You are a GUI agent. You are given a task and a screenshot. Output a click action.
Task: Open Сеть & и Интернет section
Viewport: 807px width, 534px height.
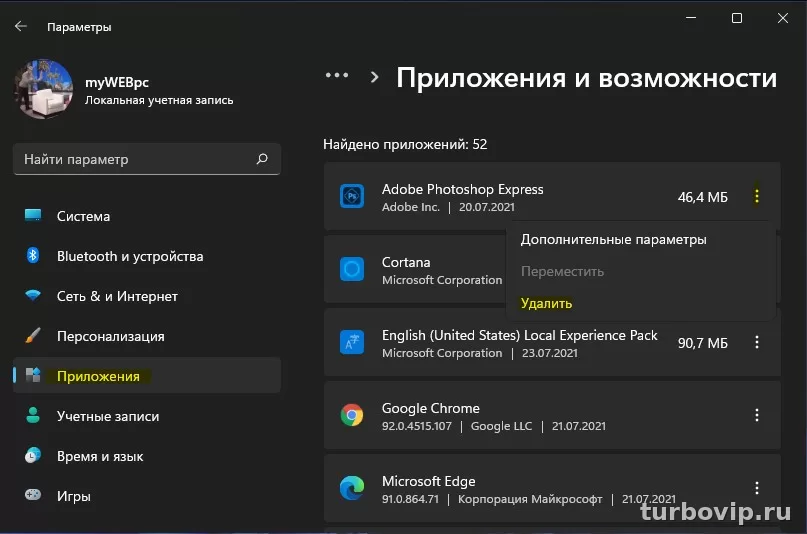(147, 296)
